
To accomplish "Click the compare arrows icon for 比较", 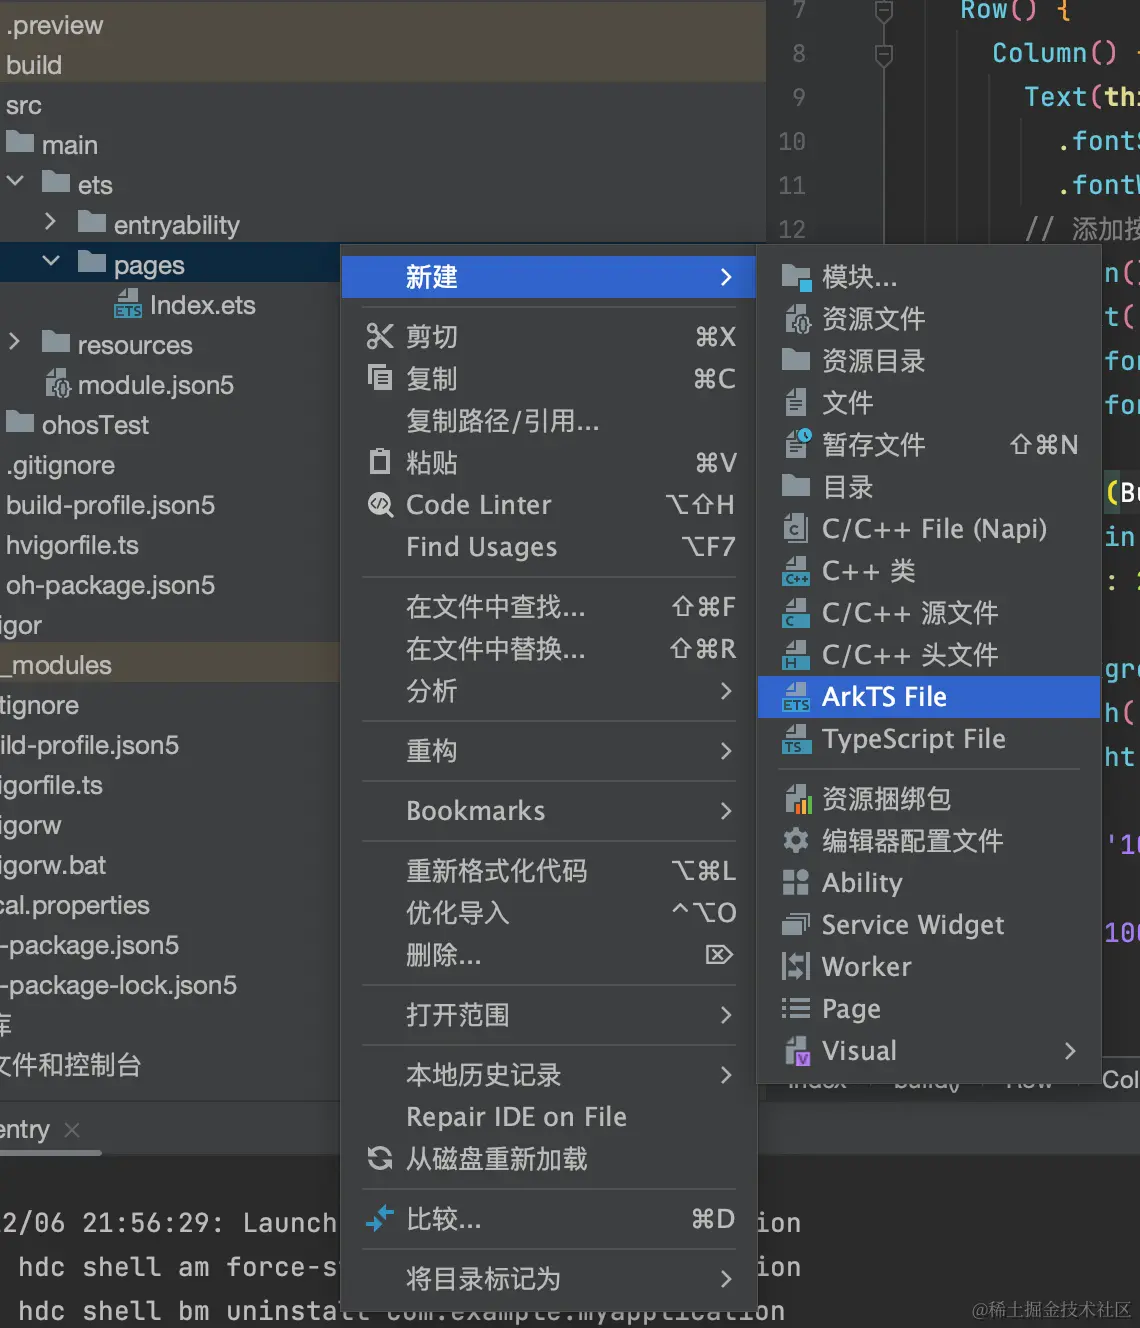I will click(380, 1218).
